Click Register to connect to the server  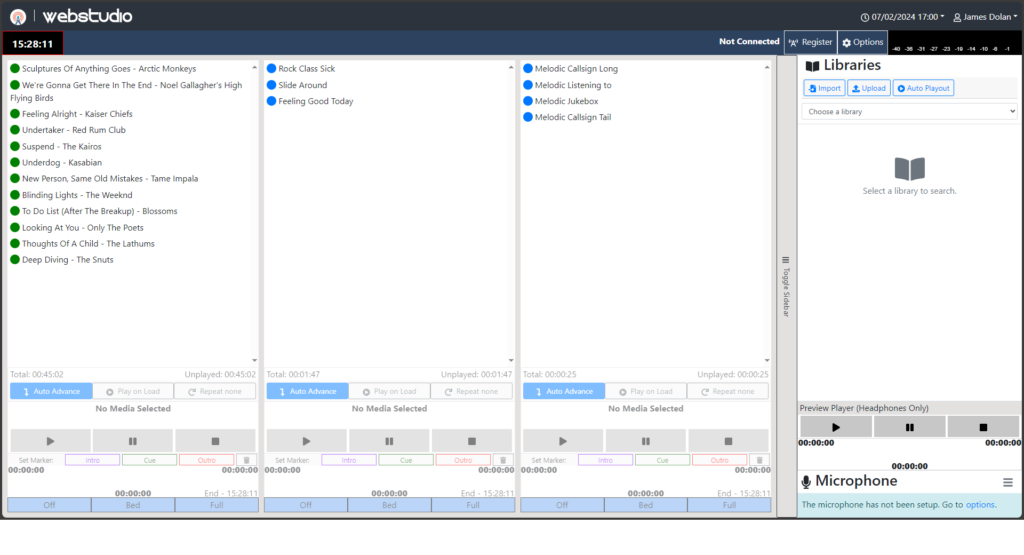(810, 42)
